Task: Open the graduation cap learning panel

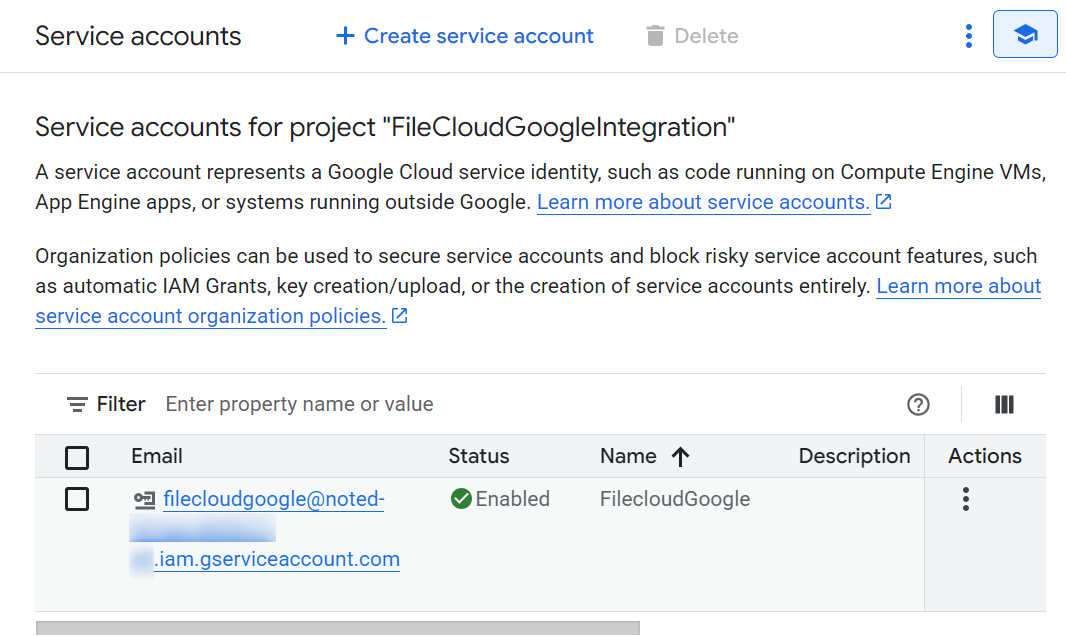Action: click(1024, 35)
